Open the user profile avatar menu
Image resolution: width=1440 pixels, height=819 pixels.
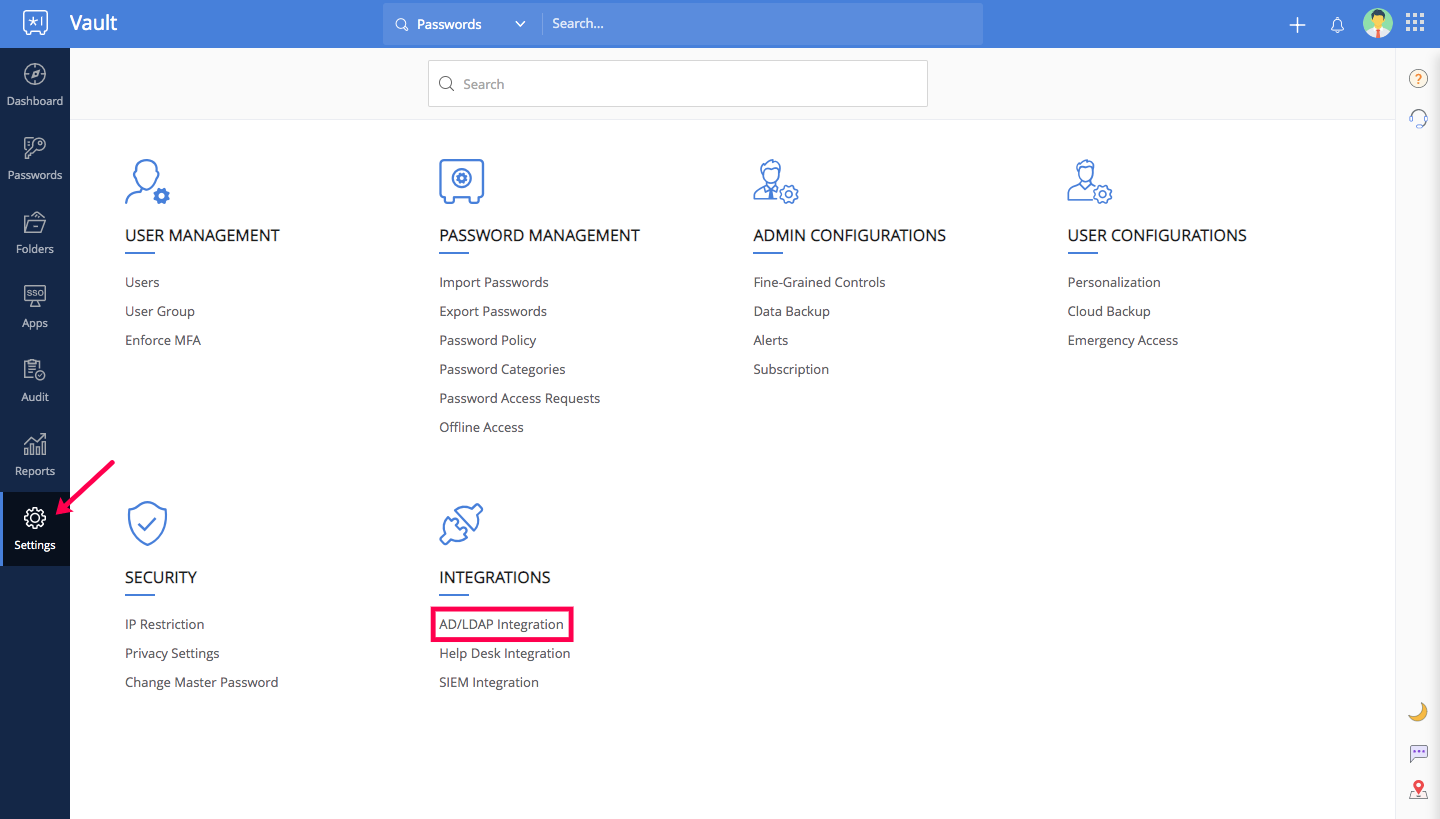pyautogui.click(x=1377, y=23)
